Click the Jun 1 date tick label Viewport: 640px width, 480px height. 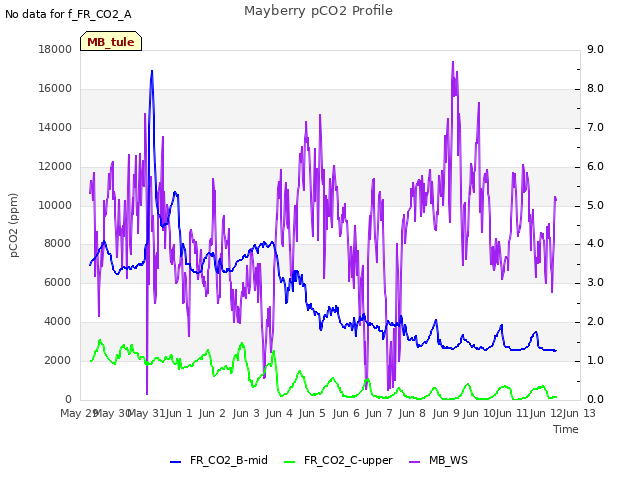(x=179, y=413)
